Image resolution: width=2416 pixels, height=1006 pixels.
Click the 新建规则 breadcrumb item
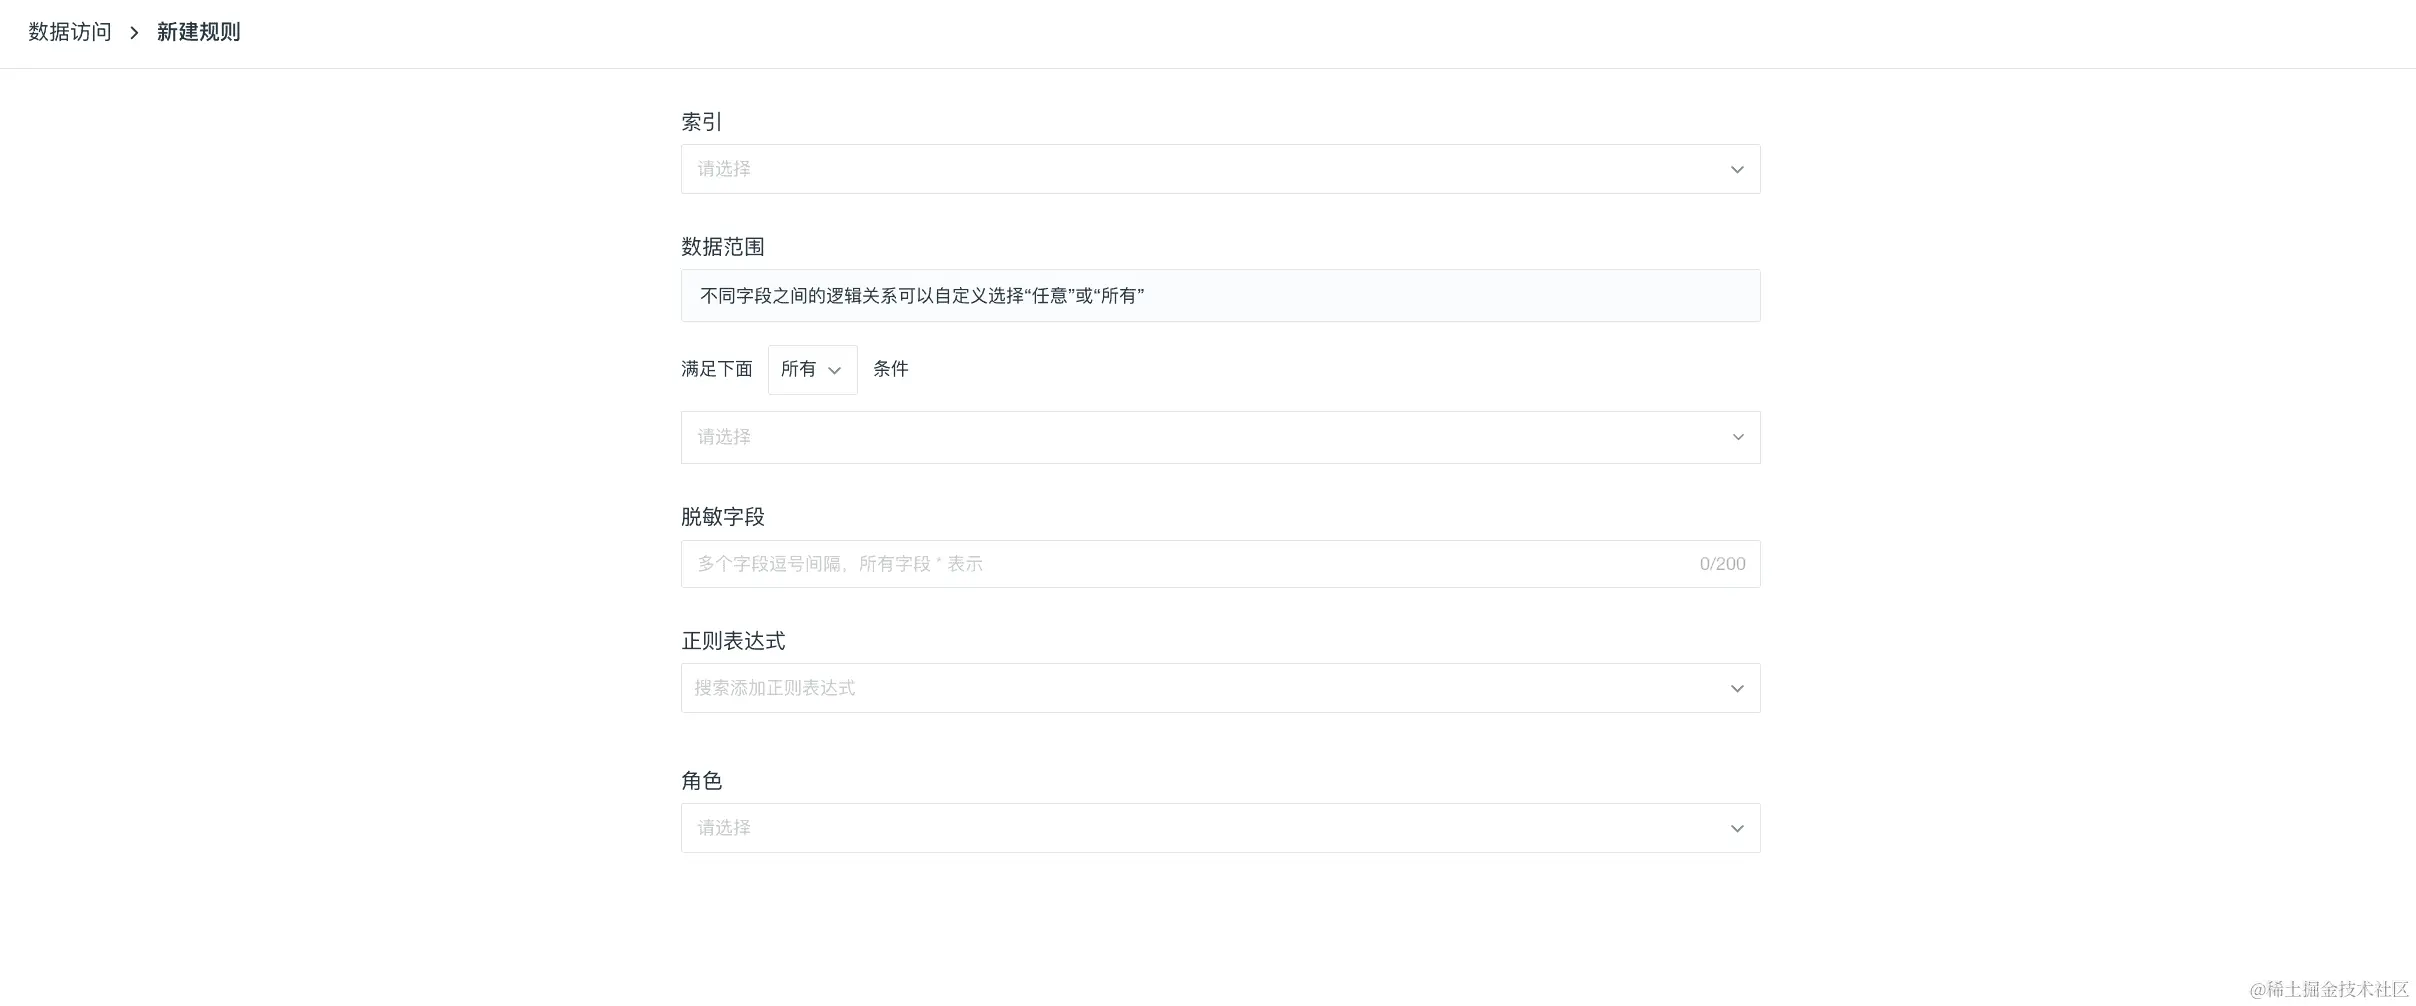pos(199,32)
